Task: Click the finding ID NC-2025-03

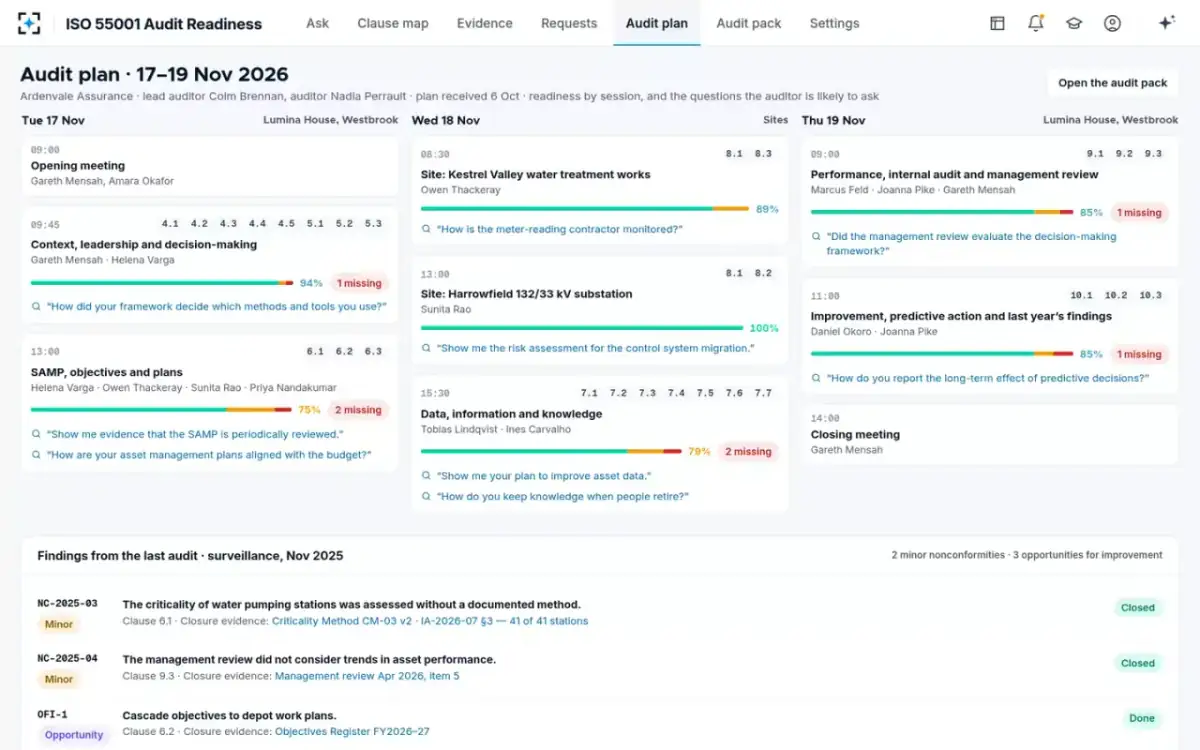Action: tap(67, 603)
